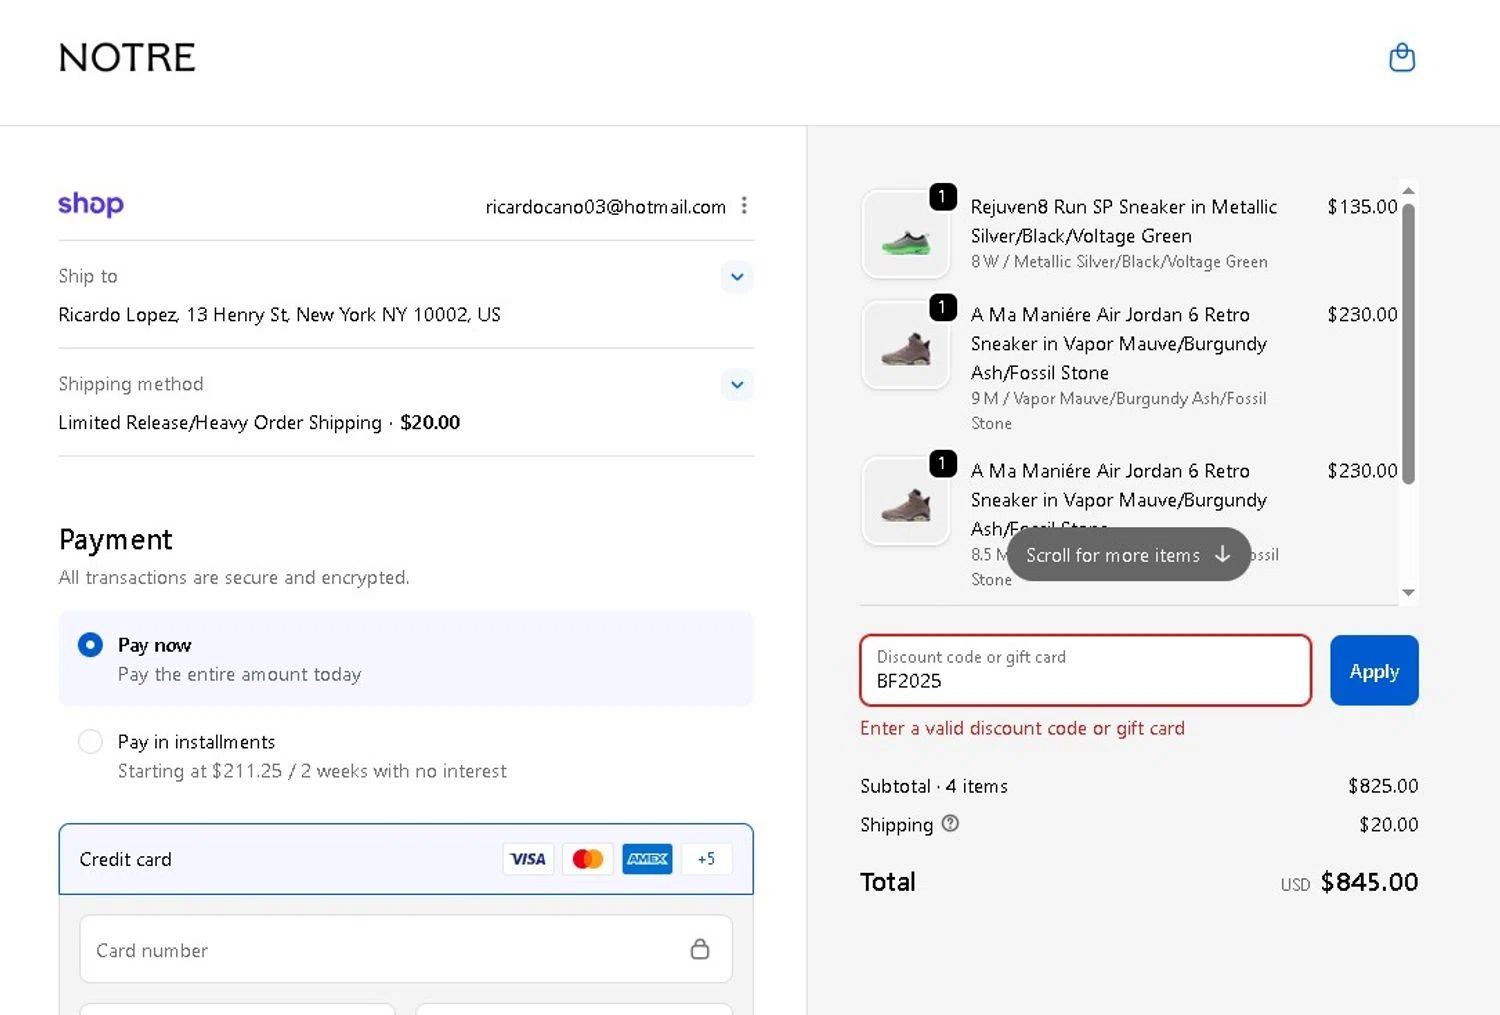The image size is (1500, 1015).
Task: Focus the Discount code or gift card field
Action: pos(1085,670)
